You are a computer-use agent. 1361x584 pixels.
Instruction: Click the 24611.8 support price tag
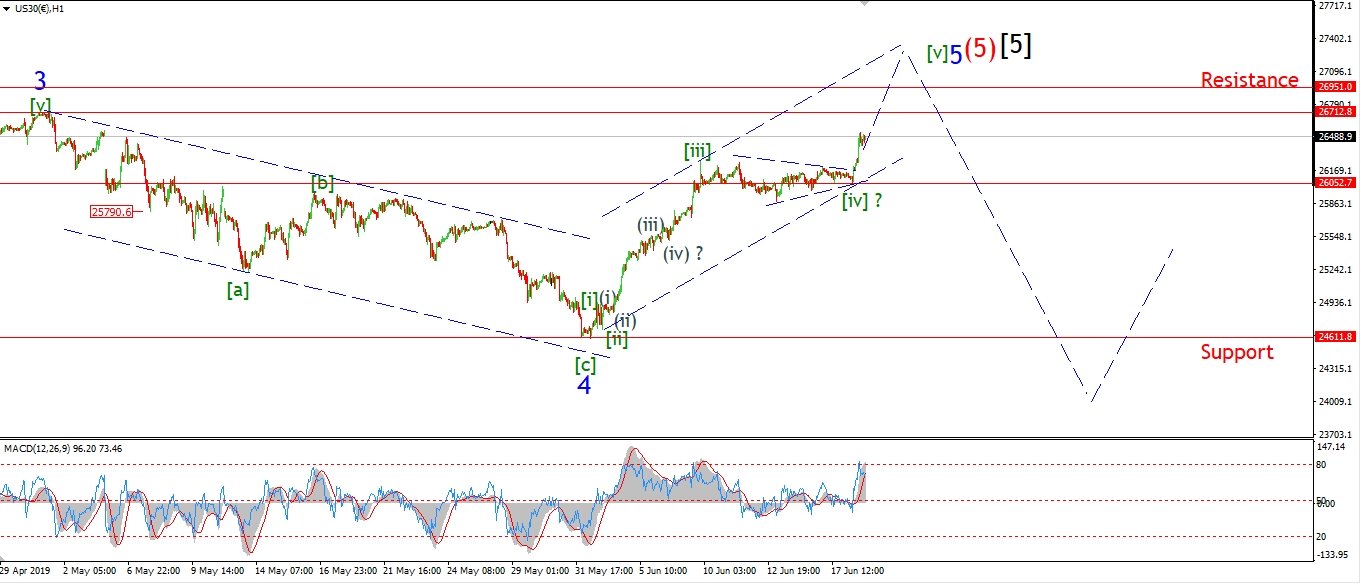[1335, 338]
